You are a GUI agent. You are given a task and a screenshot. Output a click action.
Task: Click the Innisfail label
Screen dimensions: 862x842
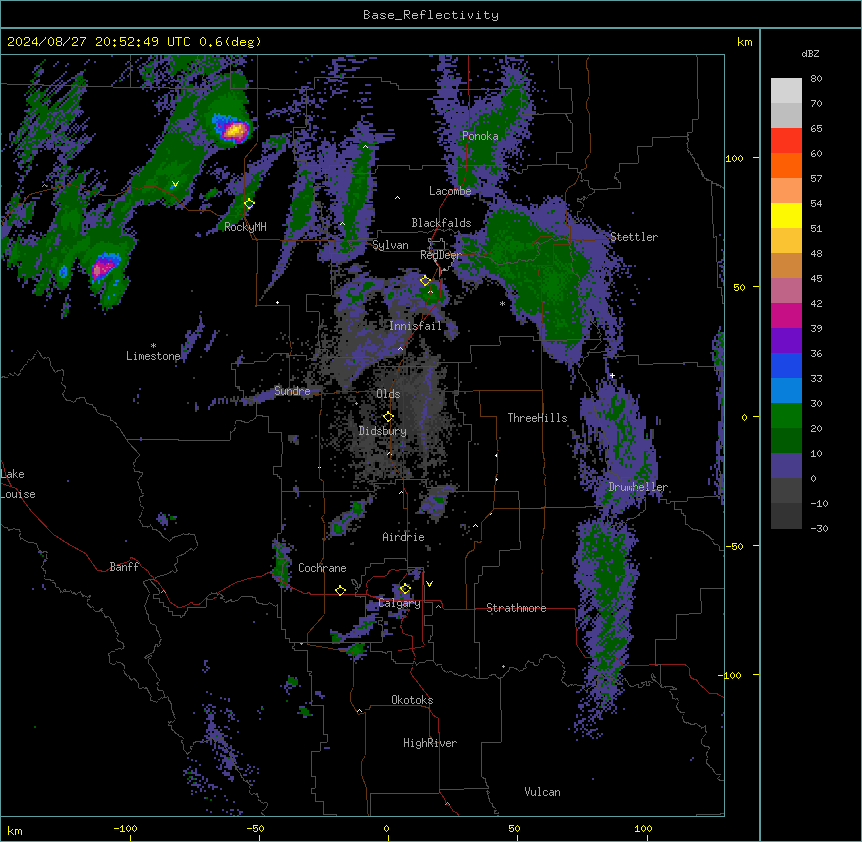tap(416, 326)
